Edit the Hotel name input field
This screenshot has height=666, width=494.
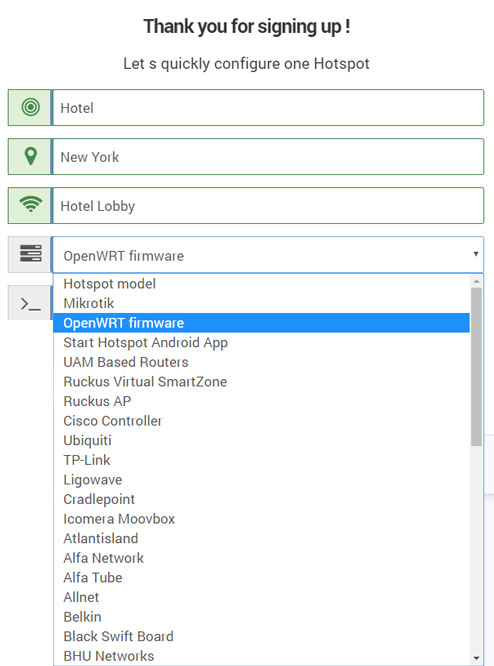click(268, 107)
